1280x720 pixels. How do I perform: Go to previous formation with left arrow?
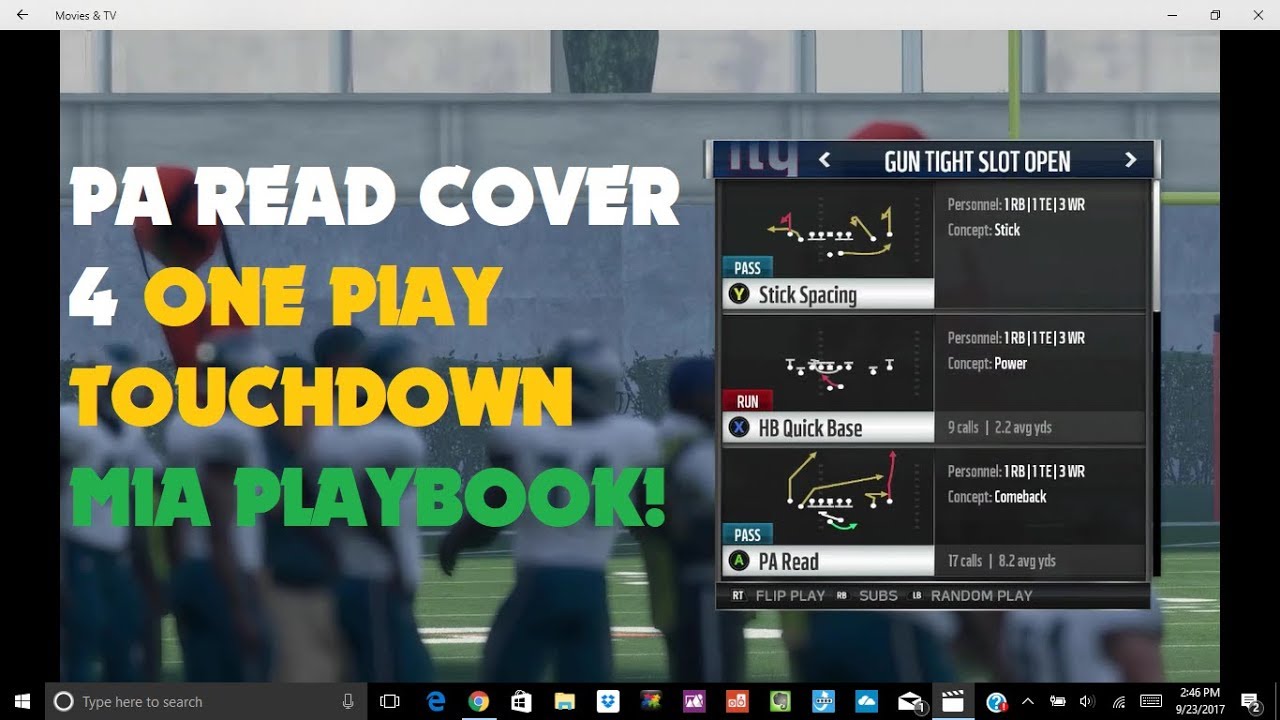pos(825,160)
